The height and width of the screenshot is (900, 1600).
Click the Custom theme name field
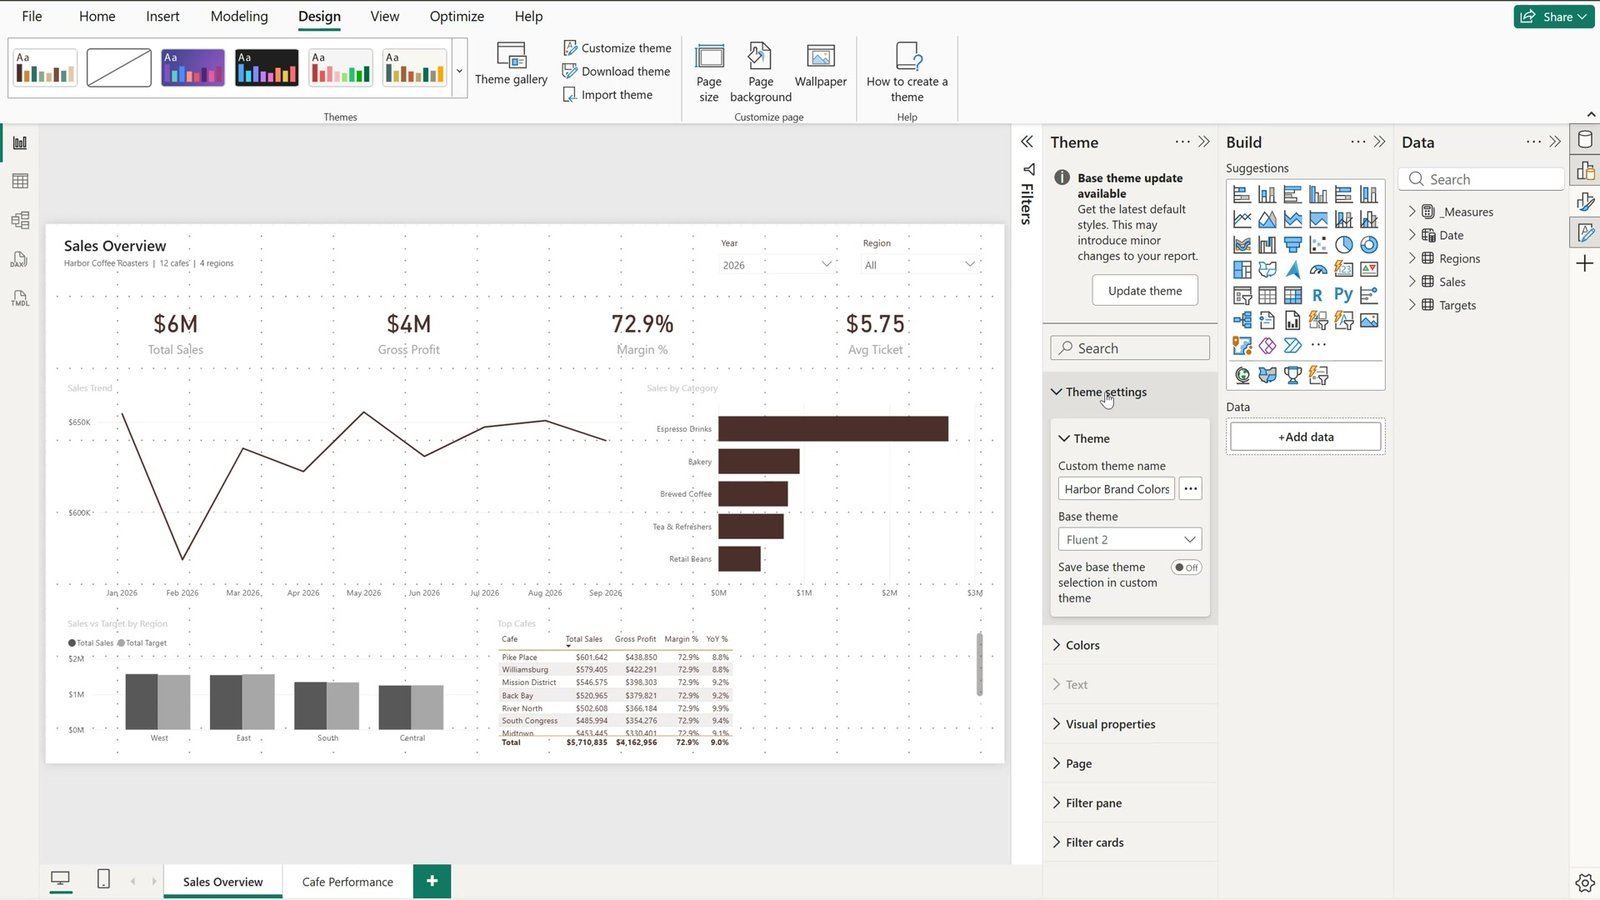click(x=1116, y=489)
